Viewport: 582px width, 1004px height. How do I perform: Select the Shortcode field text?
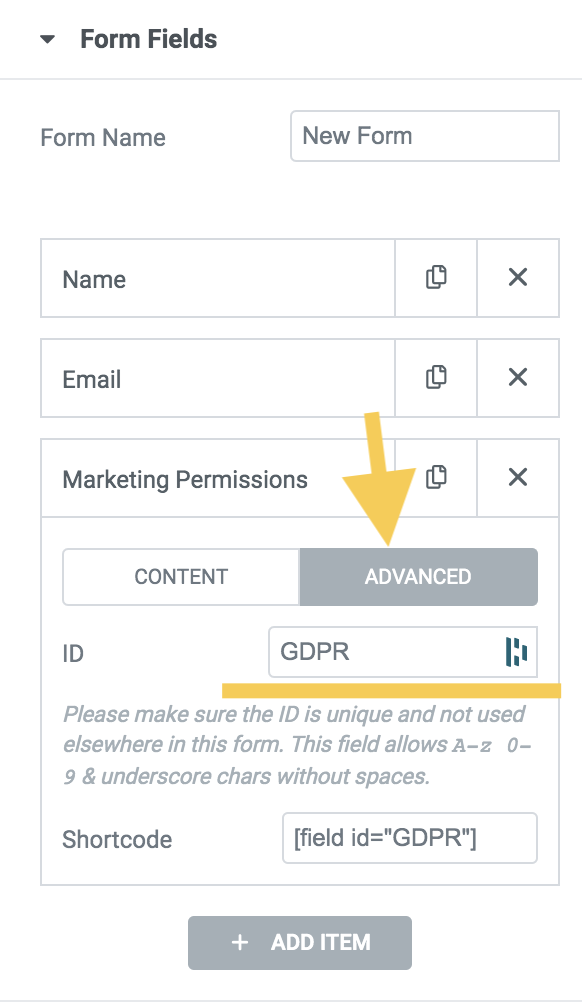[x=410, y=838]
